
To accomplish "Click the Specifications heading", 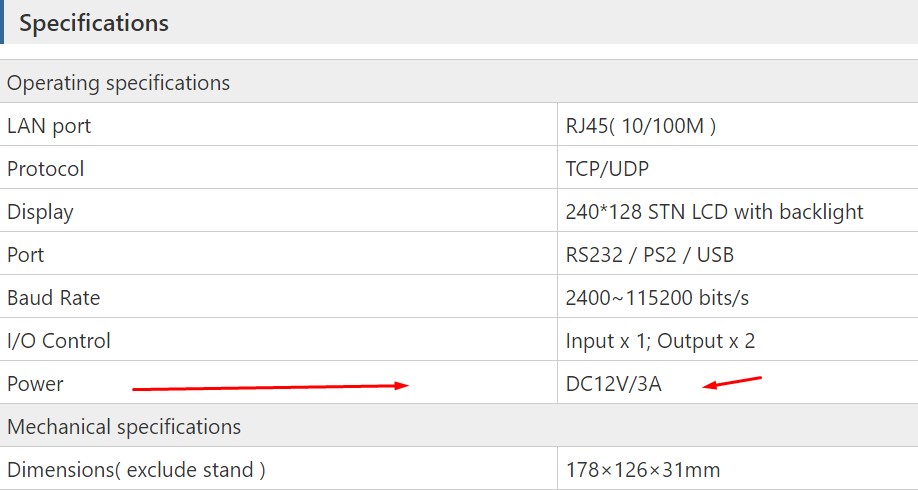I will tap(94, 23).
